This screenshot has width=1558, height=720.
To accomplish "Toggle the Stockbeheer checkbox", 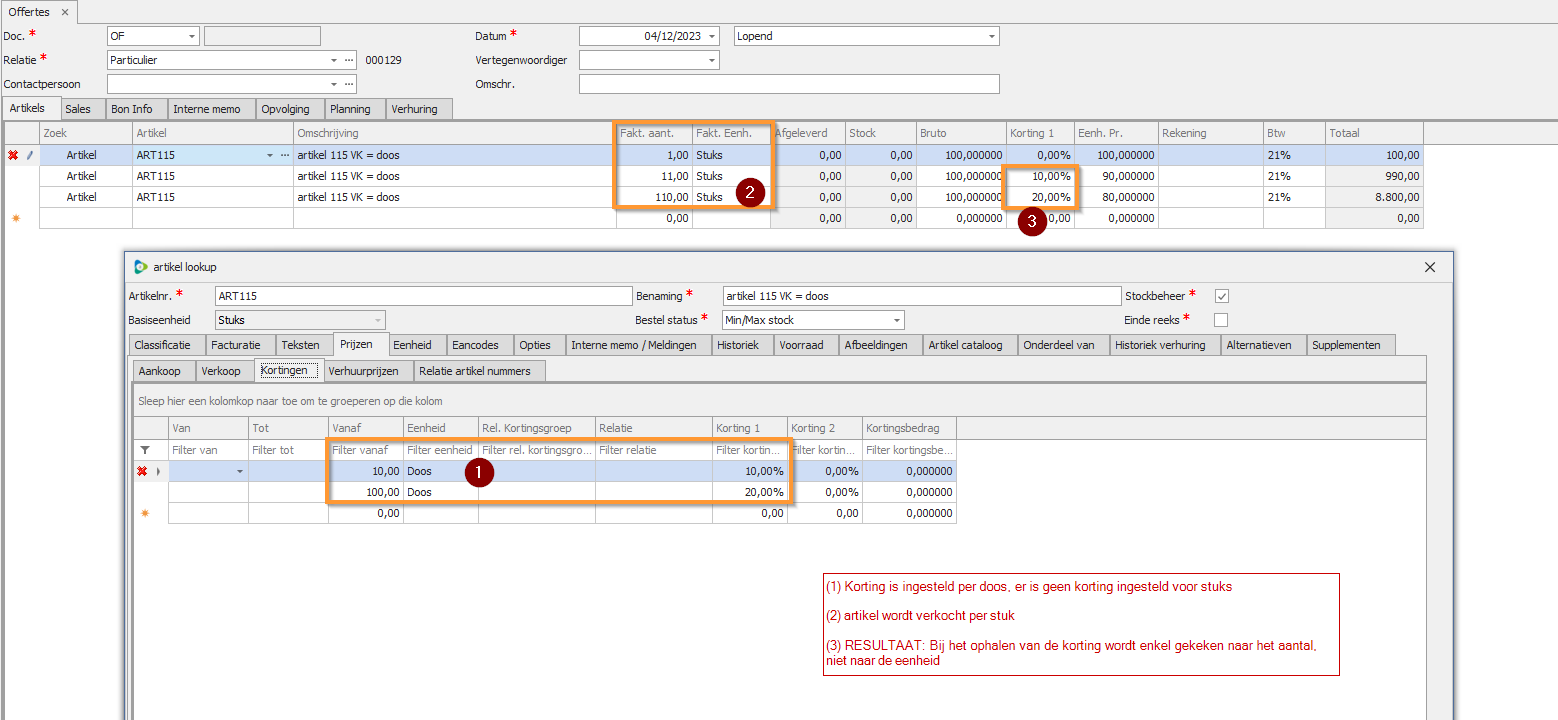I will [1221, 296].
